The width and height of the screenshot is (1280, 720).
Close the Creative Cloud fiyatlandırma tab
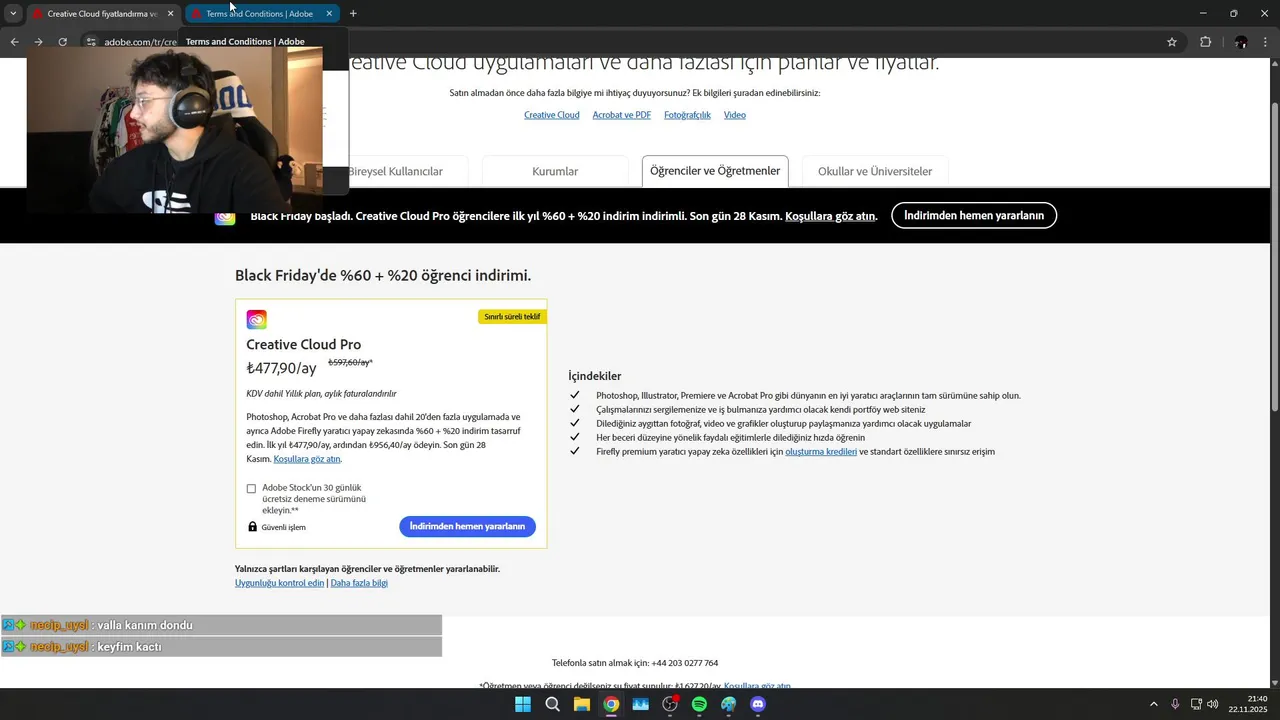[170, 14]
